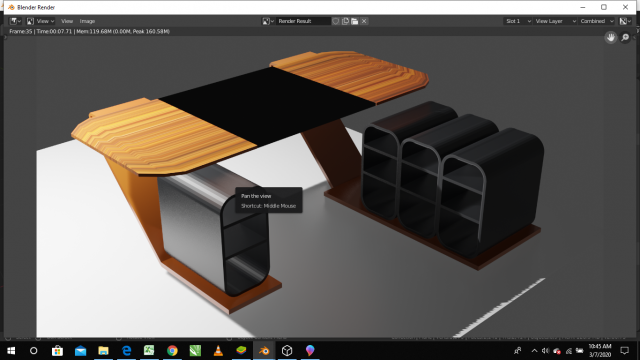The image size is (640, 360).
Task: Open the View menu in the image editor header
Action: click(67, 21)
